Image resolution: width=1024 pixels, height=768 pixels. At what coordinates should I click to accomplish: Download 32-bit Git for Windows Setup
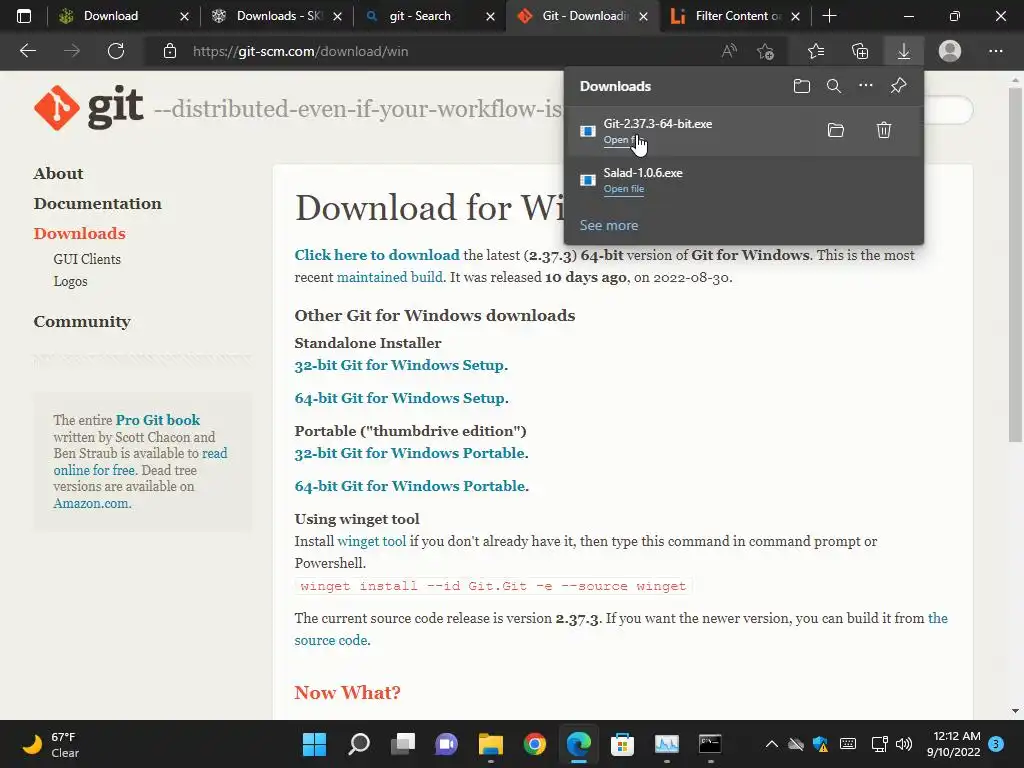click(x=399, y=365)
